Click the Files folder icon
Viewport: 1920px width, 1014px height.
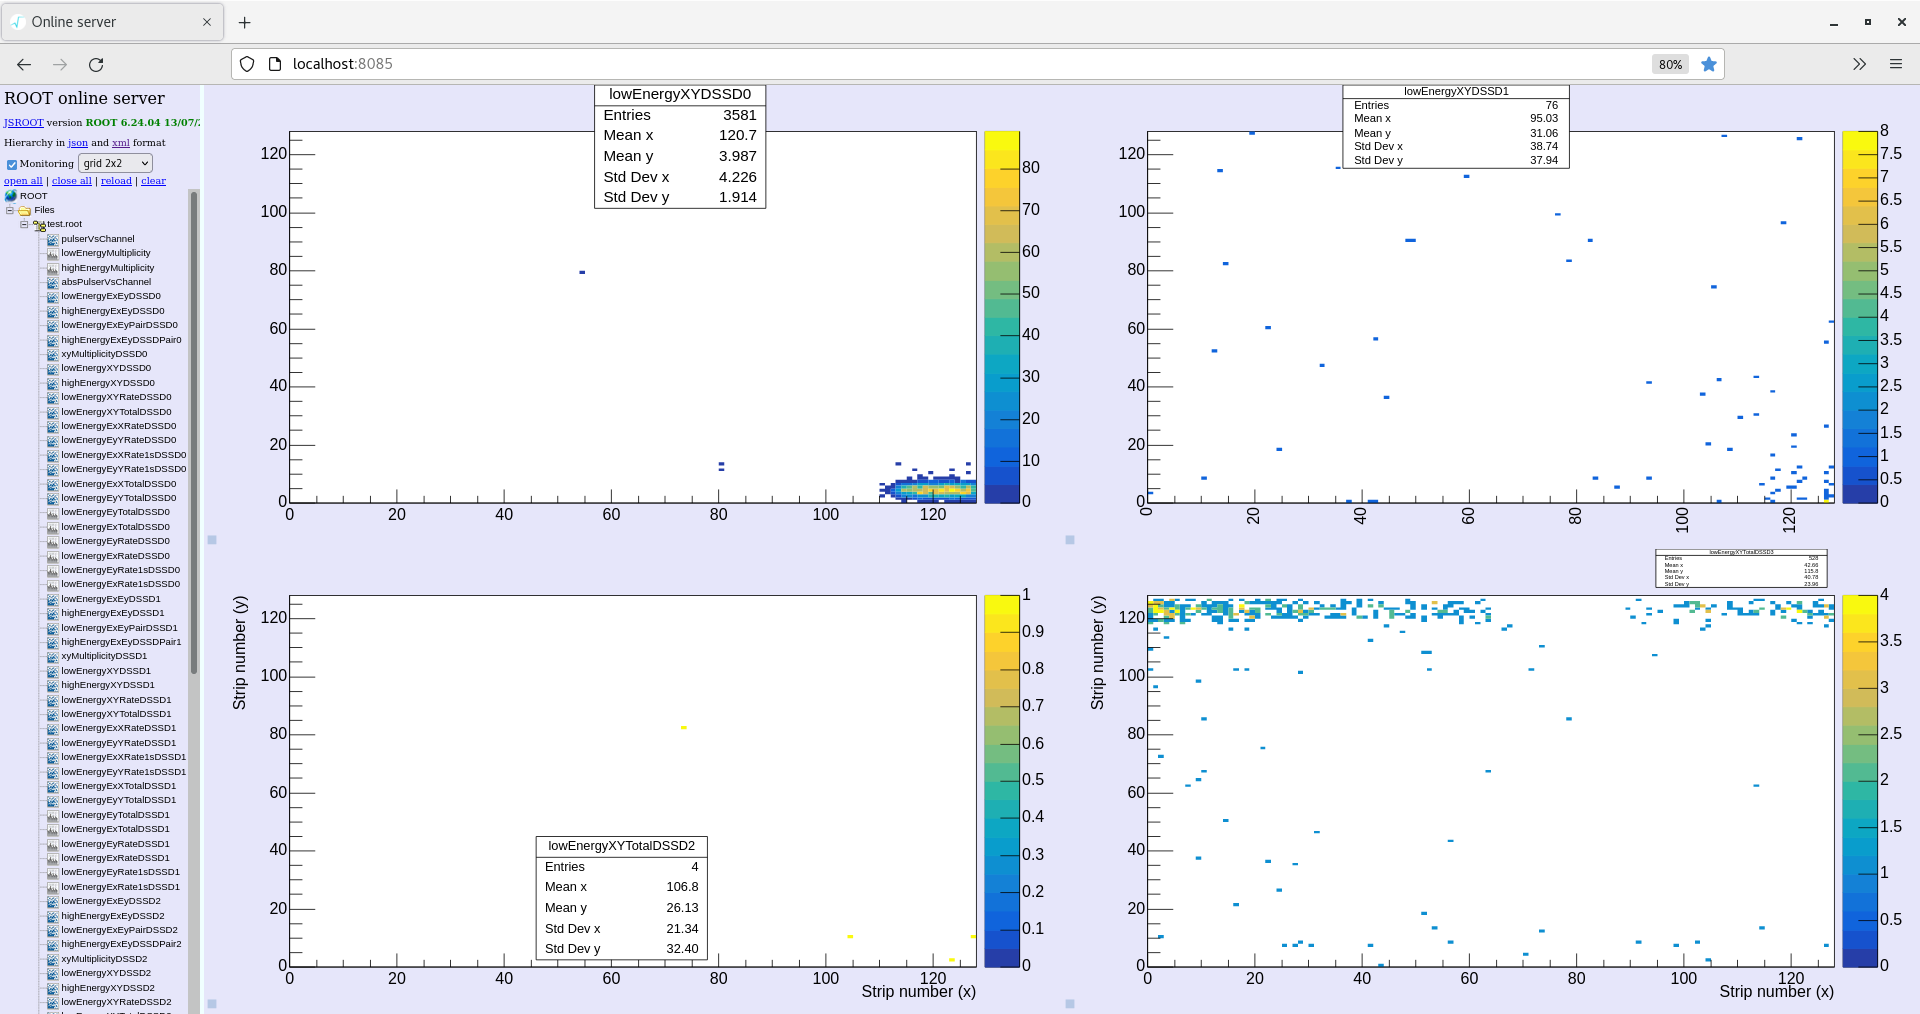[24, 211]
